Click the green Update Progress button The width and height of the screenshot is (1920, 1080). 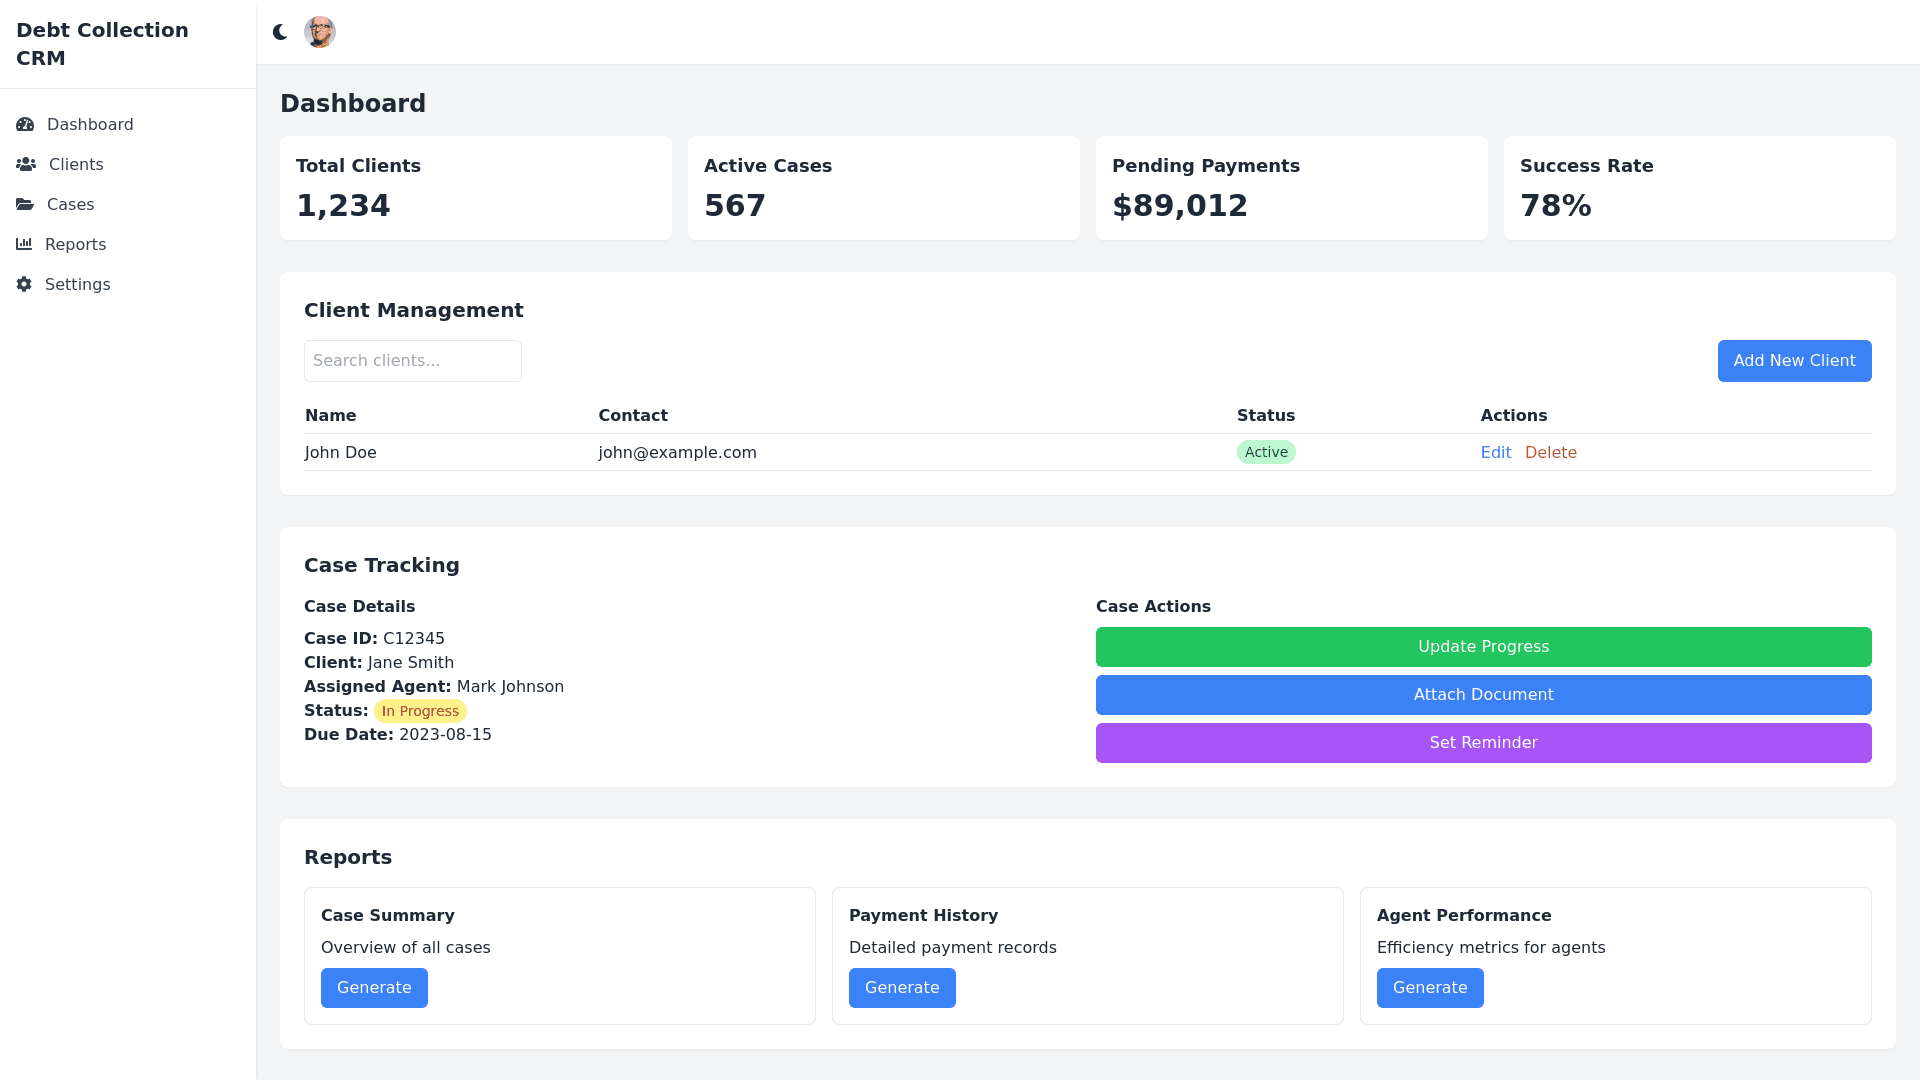[x=1483, y=647]
